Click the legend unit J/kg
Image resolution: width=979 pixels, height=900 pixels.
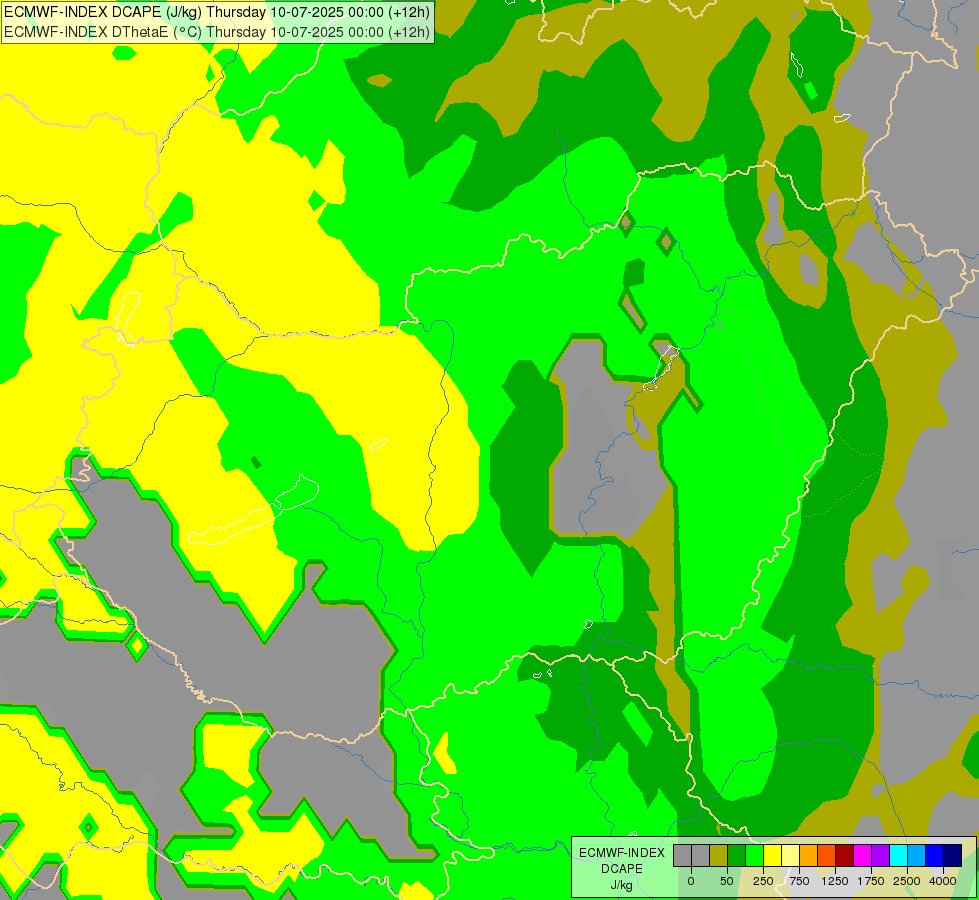(x=621, y=885)
